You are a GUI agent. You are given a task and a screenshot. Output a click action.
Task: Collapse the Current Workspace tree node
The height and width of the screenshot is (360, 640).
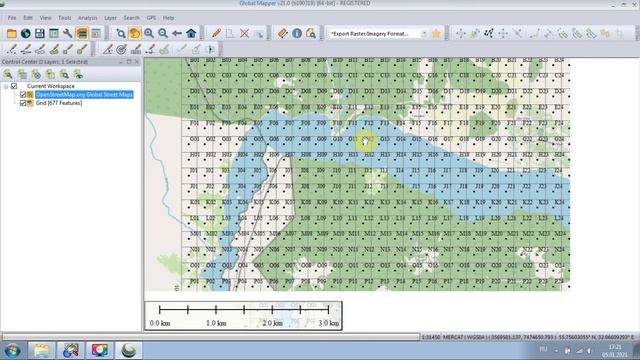coord(6,87)
